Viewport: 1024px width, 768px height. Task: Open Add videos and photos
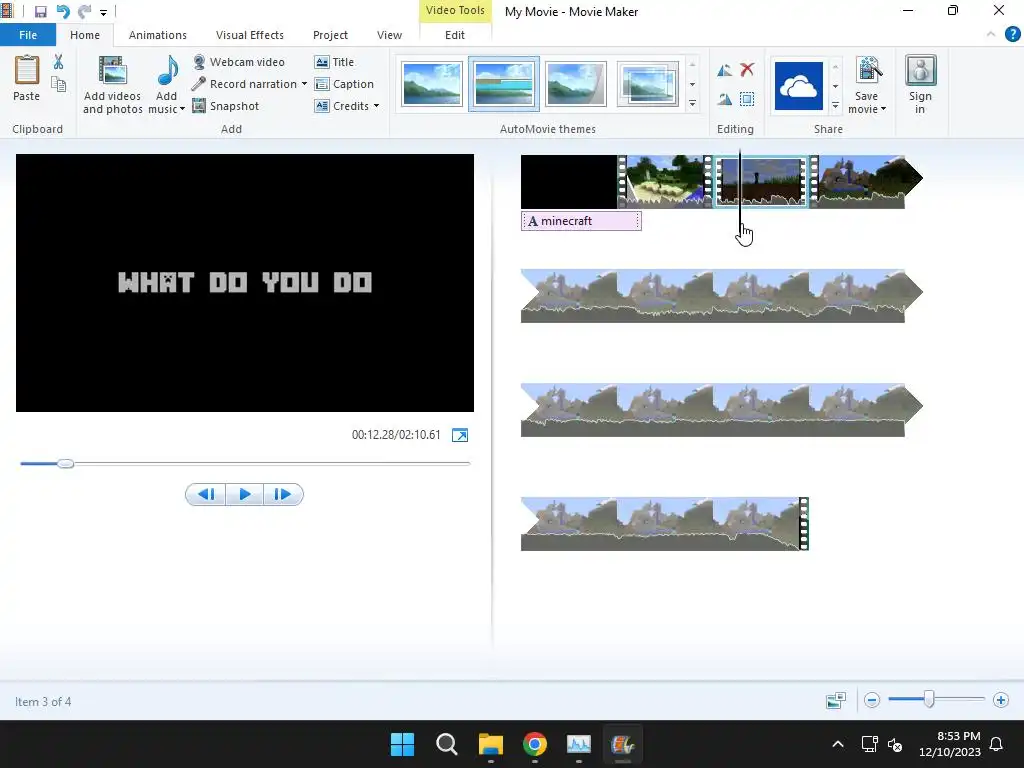pos(112,85)
